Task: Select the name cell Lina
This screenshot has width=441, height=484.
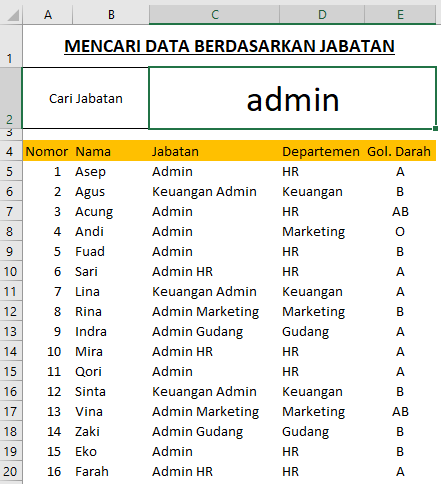Action: point(111,291)
